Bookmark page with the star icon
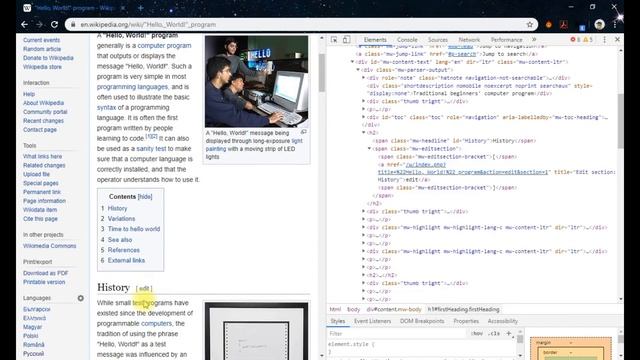 tap(530, 24)
